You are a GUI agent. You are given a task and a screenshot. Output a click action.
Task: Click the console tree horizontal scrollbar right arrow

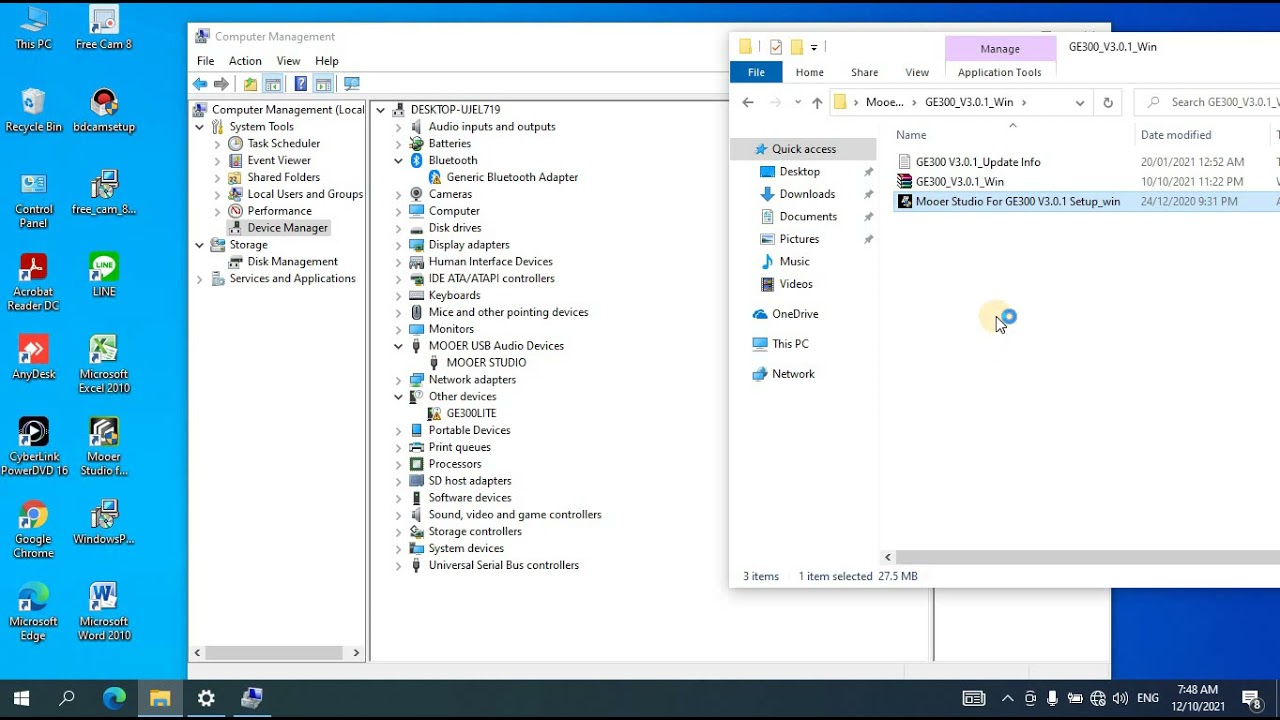click(356, 653)
